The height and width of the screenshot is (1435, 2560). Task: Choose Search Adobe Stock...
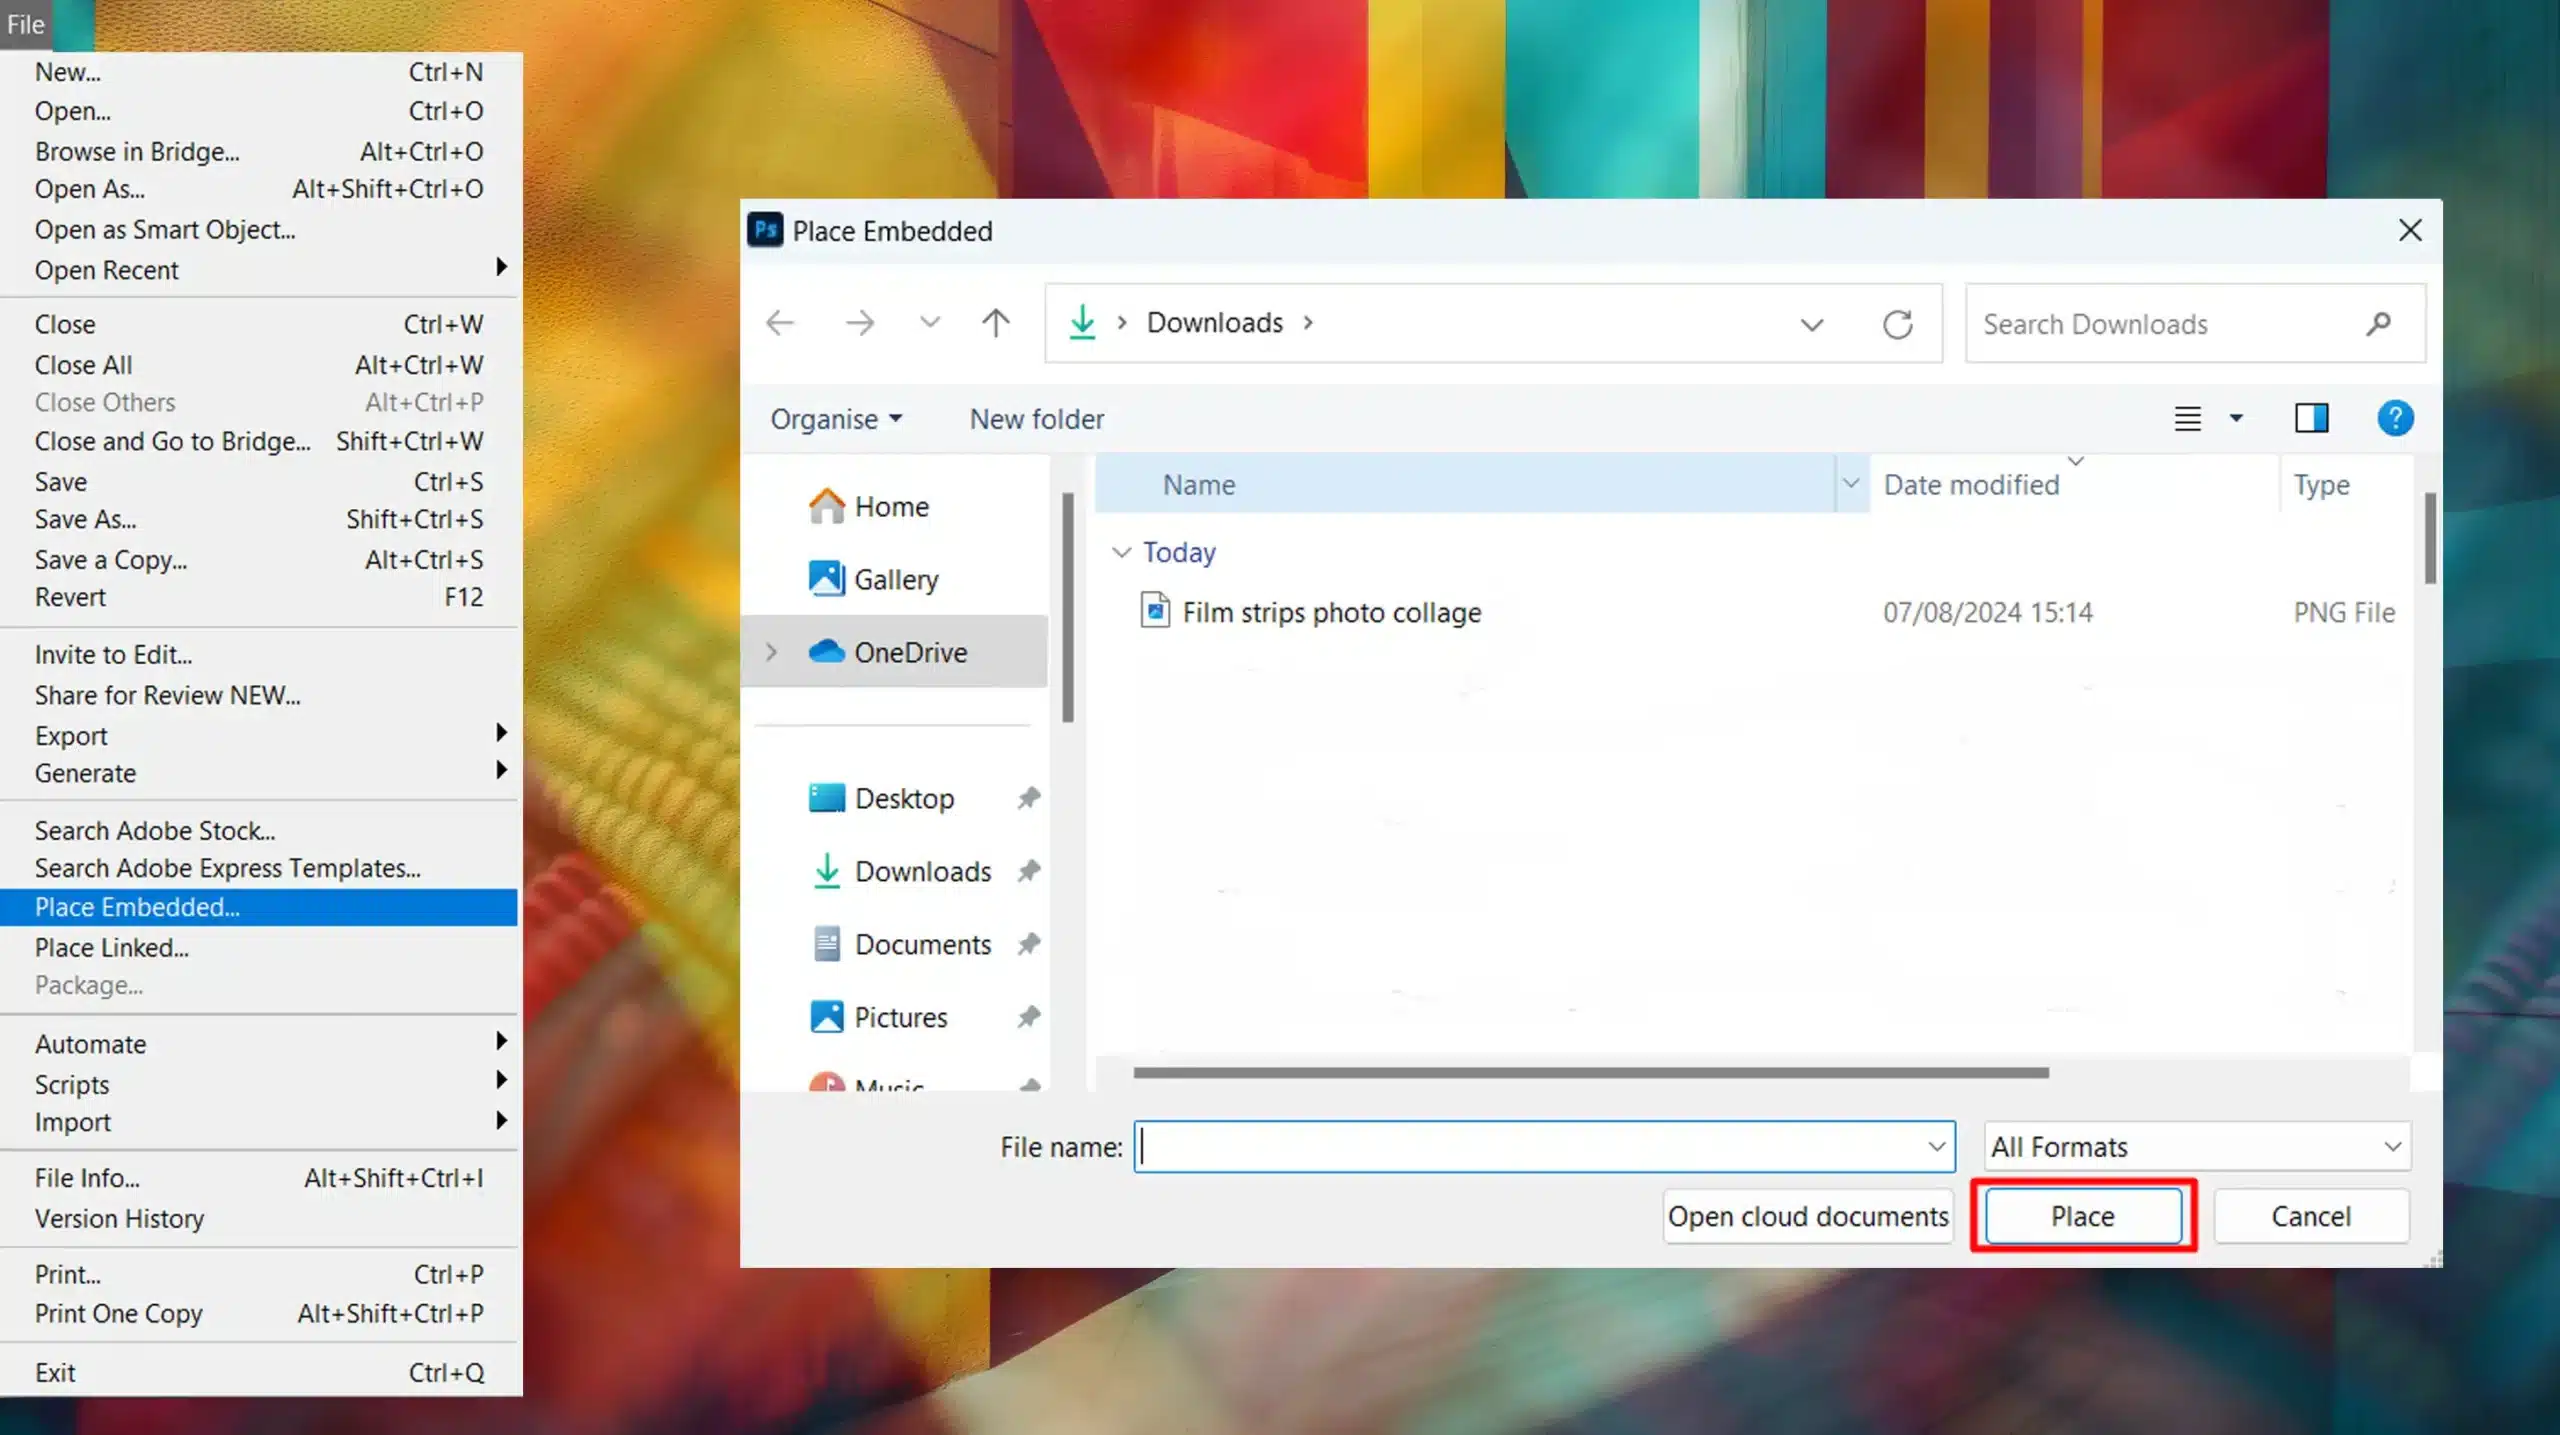pos(258,830)
